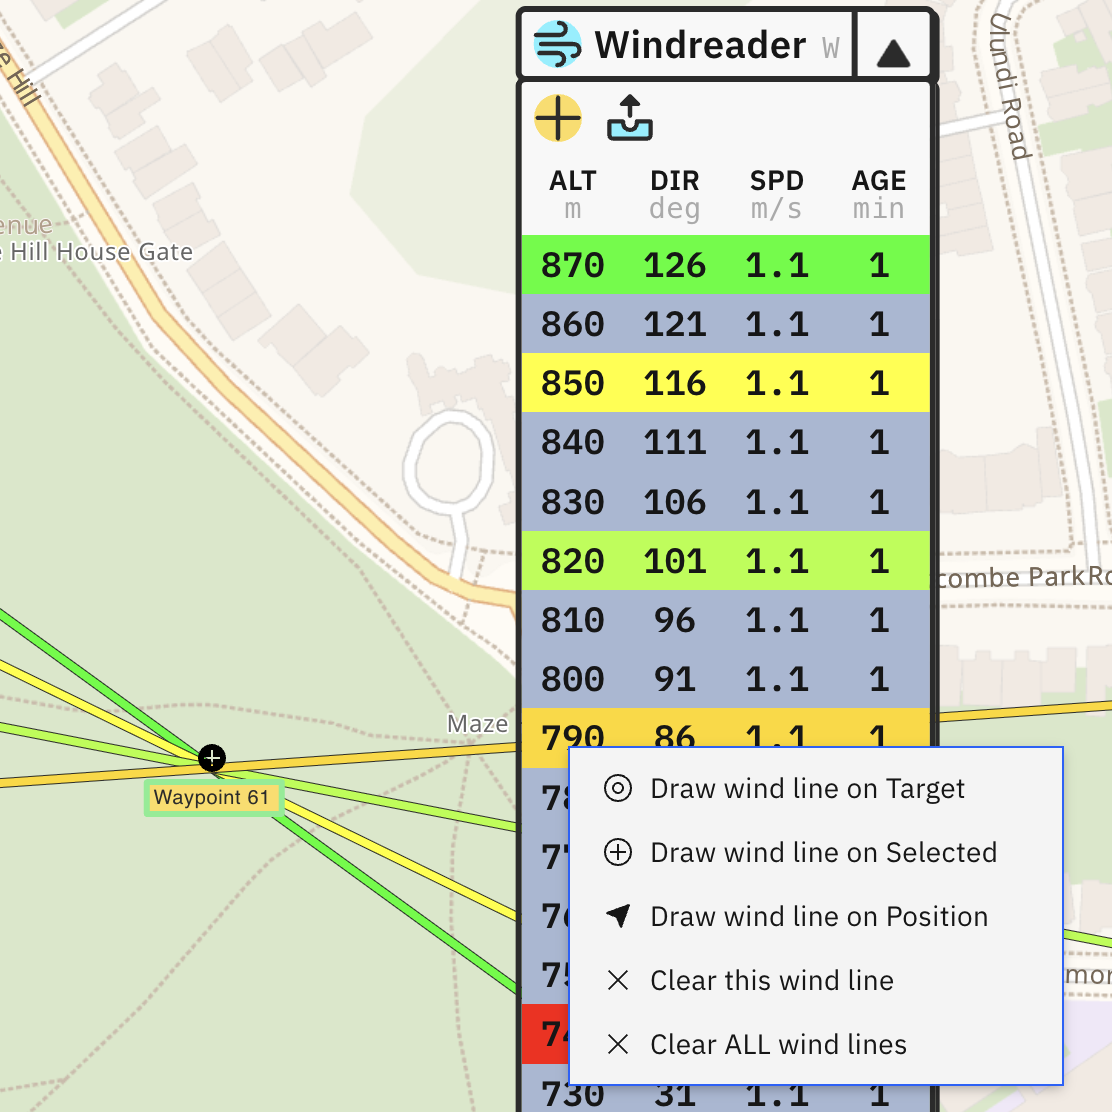This screenshot has height=1112, width=1112.
Task: Select the 800 m altitude row
Action: click(725, 679)
